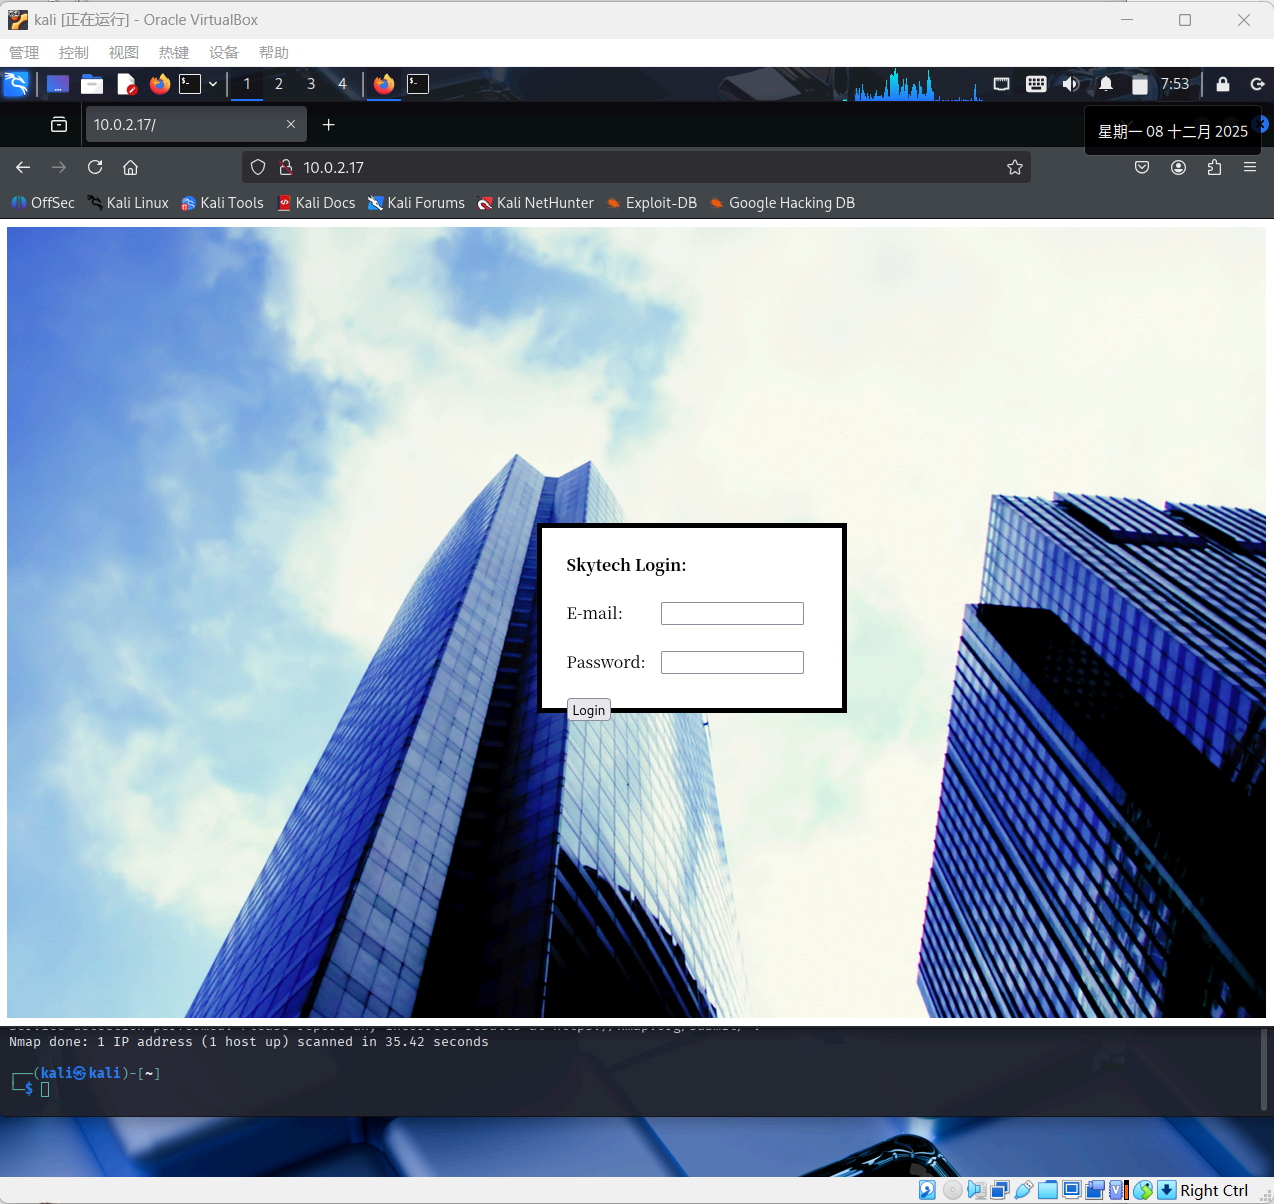Screen dimensions: 1274x1204
Task: Bookmark this page with the star
Action: click(1015, 167)
